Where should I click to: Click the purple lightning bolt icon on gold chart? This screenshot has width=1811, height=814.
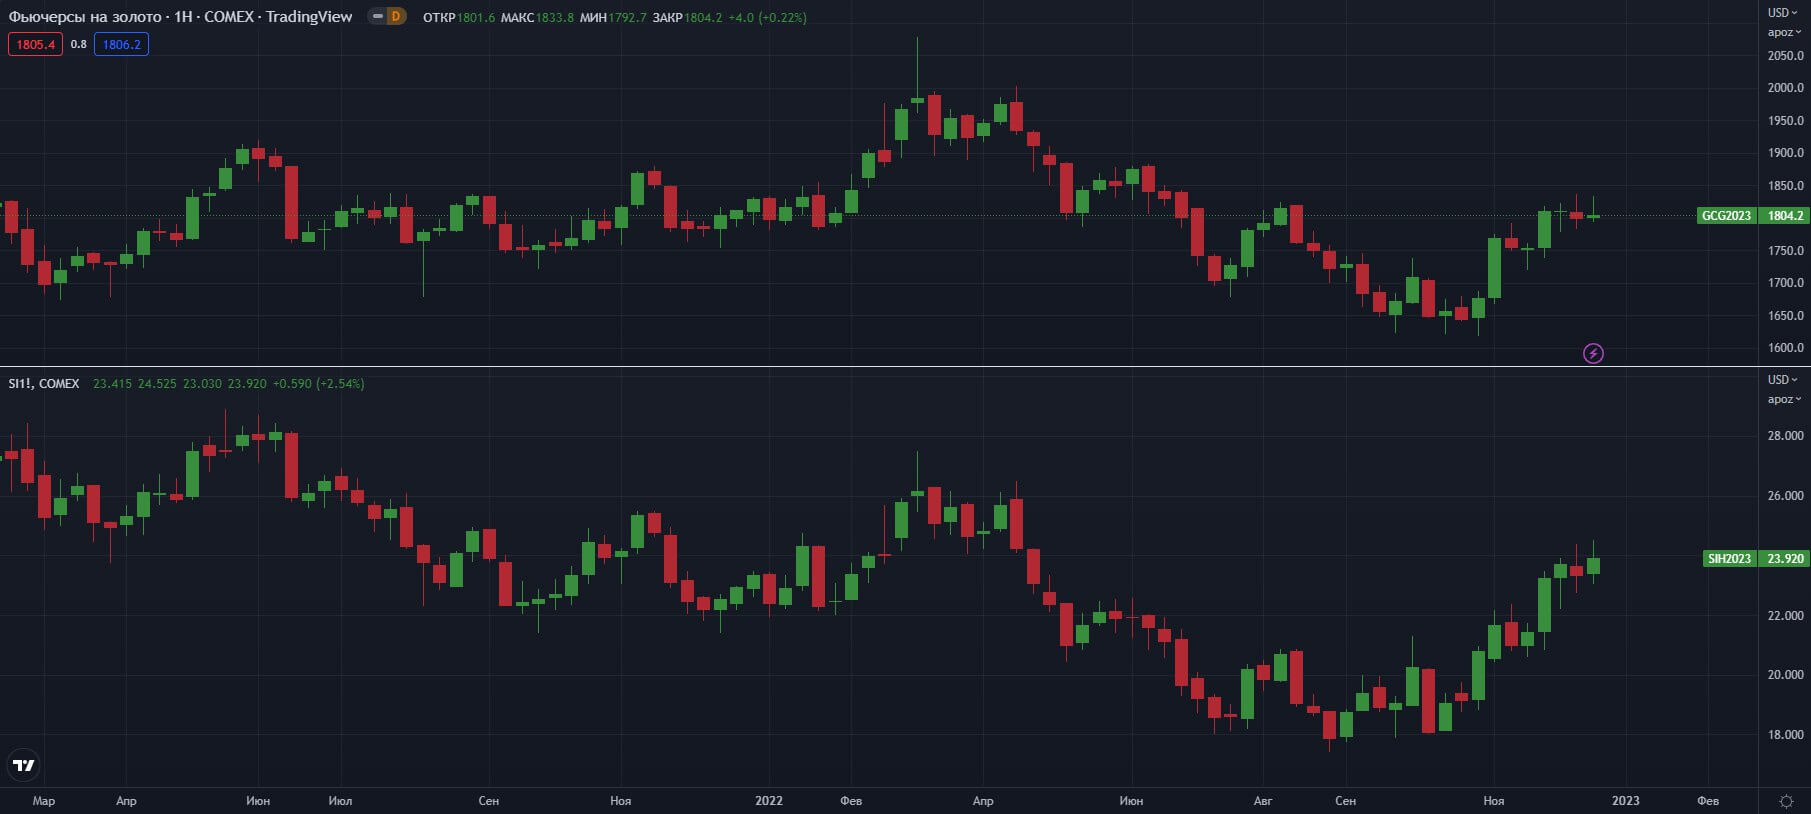pos(1593,353)
